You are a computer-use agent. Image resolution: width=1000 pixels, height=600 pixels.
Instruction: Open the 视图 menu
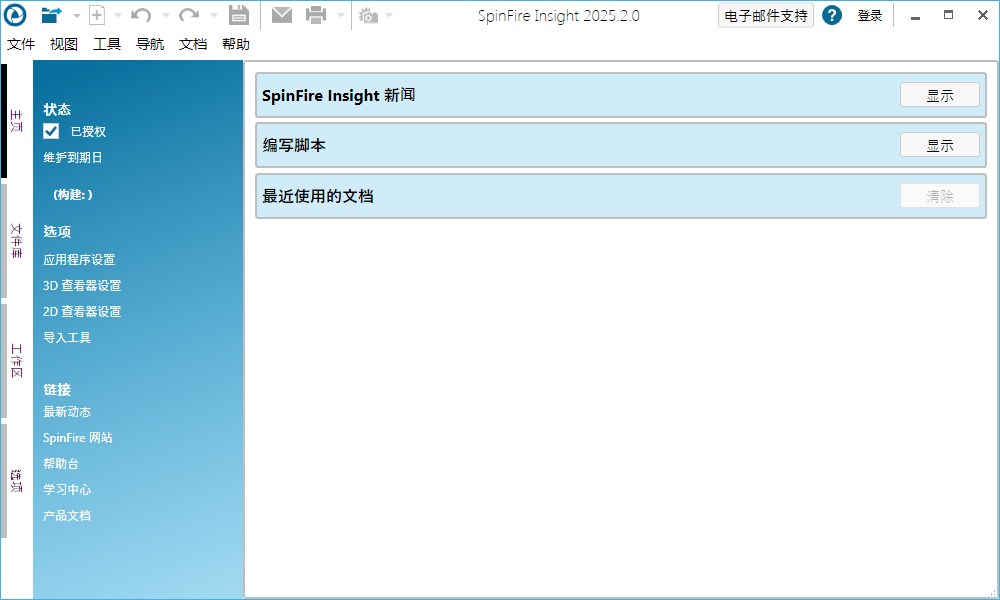[64, 44]
